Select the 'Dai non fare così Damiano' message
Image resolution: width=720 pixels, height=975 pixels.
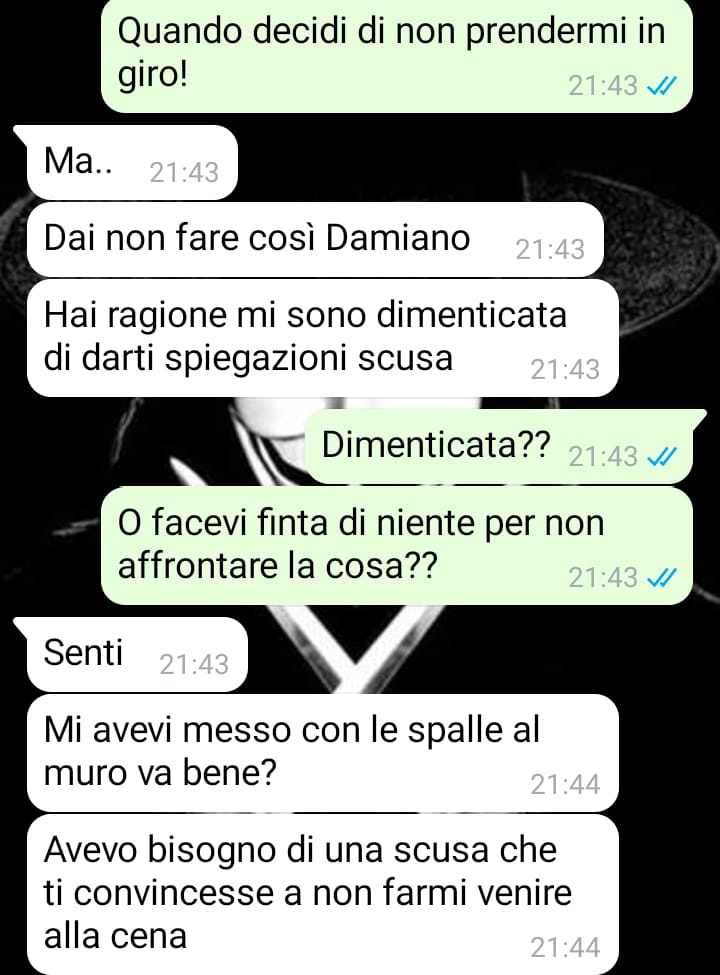pyautogui.click(x=315, y=239)
